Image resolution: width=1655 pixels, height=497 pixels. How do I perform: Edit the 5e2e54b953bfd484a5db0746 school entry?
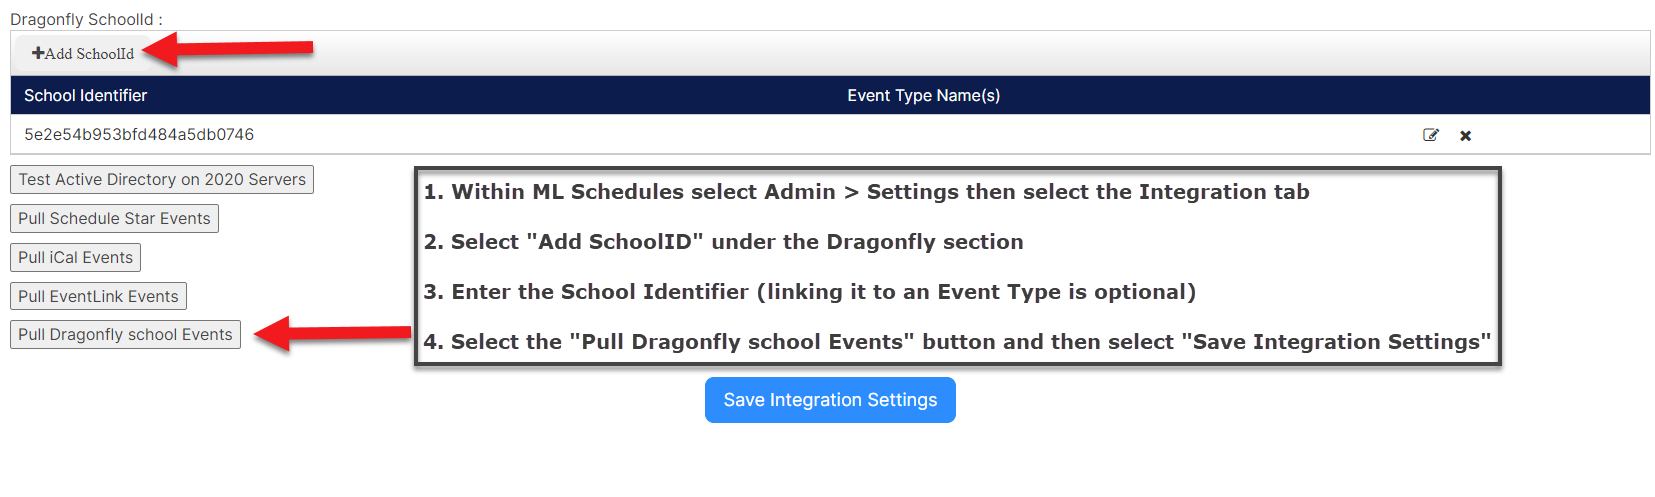click(x=1430, y=135)
